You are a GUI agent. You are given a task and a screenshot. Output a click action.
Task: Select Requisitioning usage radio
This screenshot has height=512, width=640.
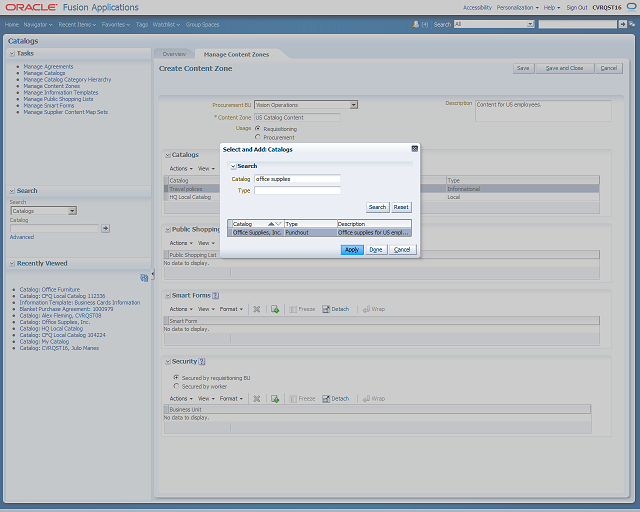[258, 128]
